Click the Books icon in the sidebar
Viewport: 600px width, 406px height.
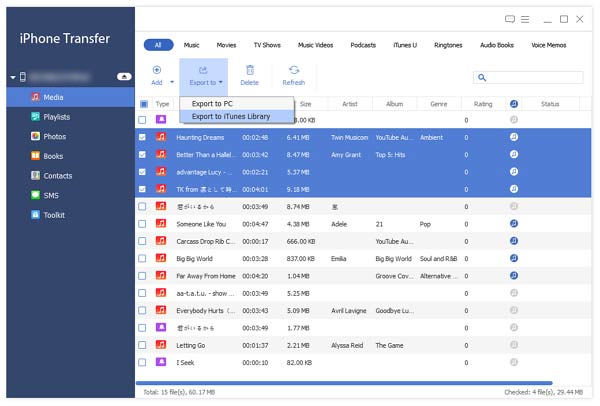(x=35, y=156)
